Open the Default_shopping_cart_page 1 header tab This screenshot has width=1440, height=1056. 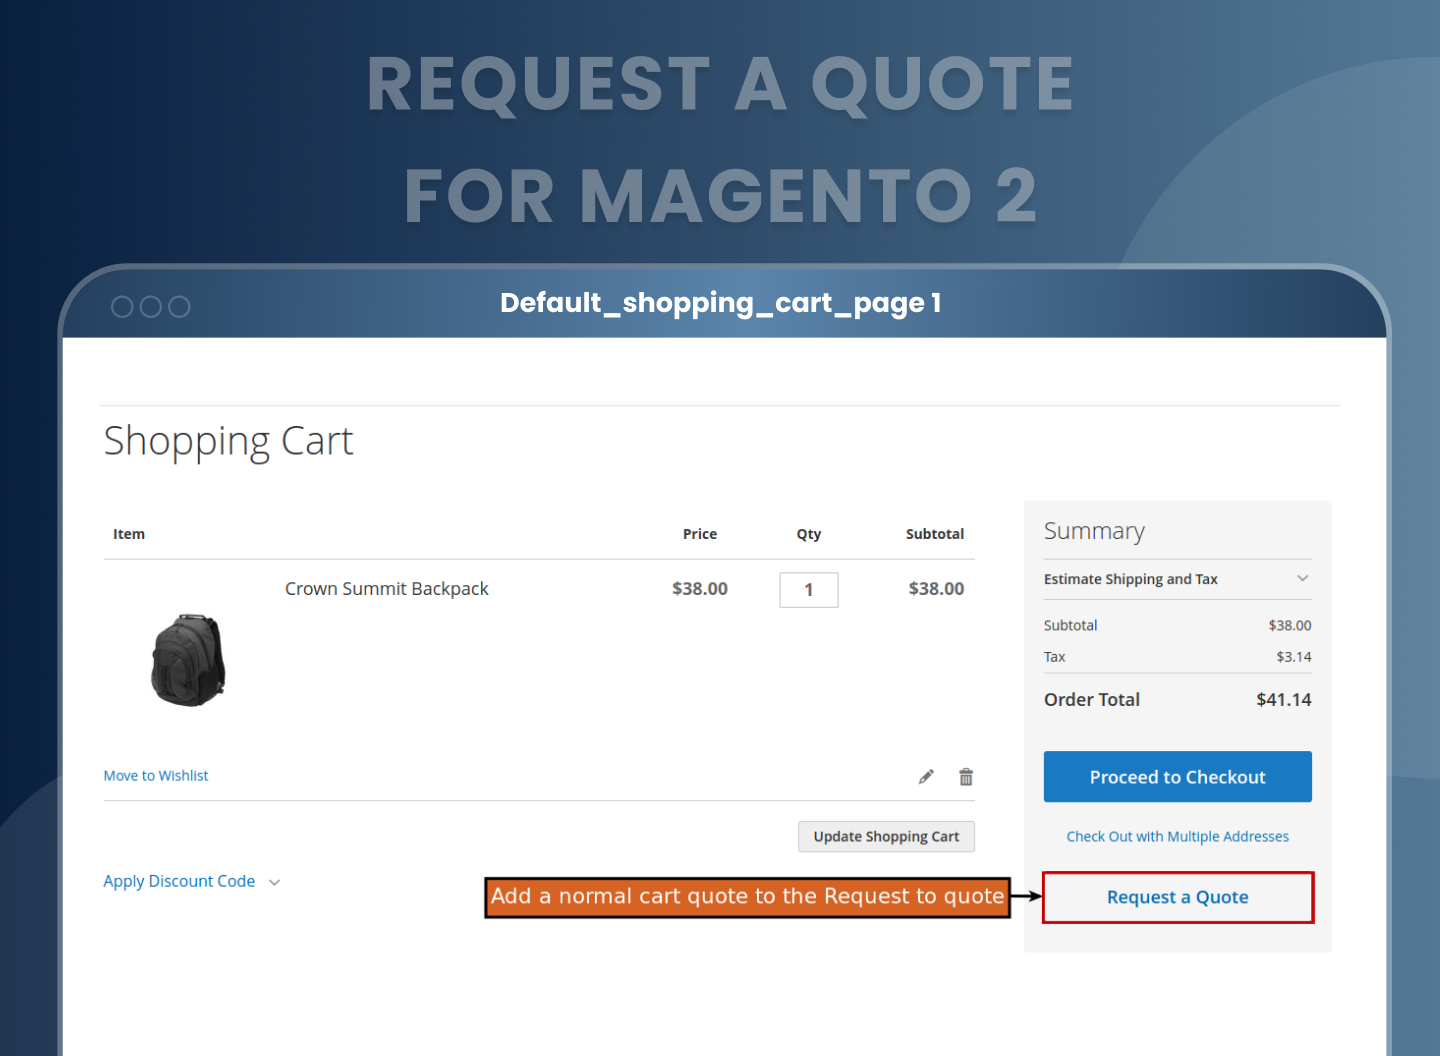pos(719,303)
